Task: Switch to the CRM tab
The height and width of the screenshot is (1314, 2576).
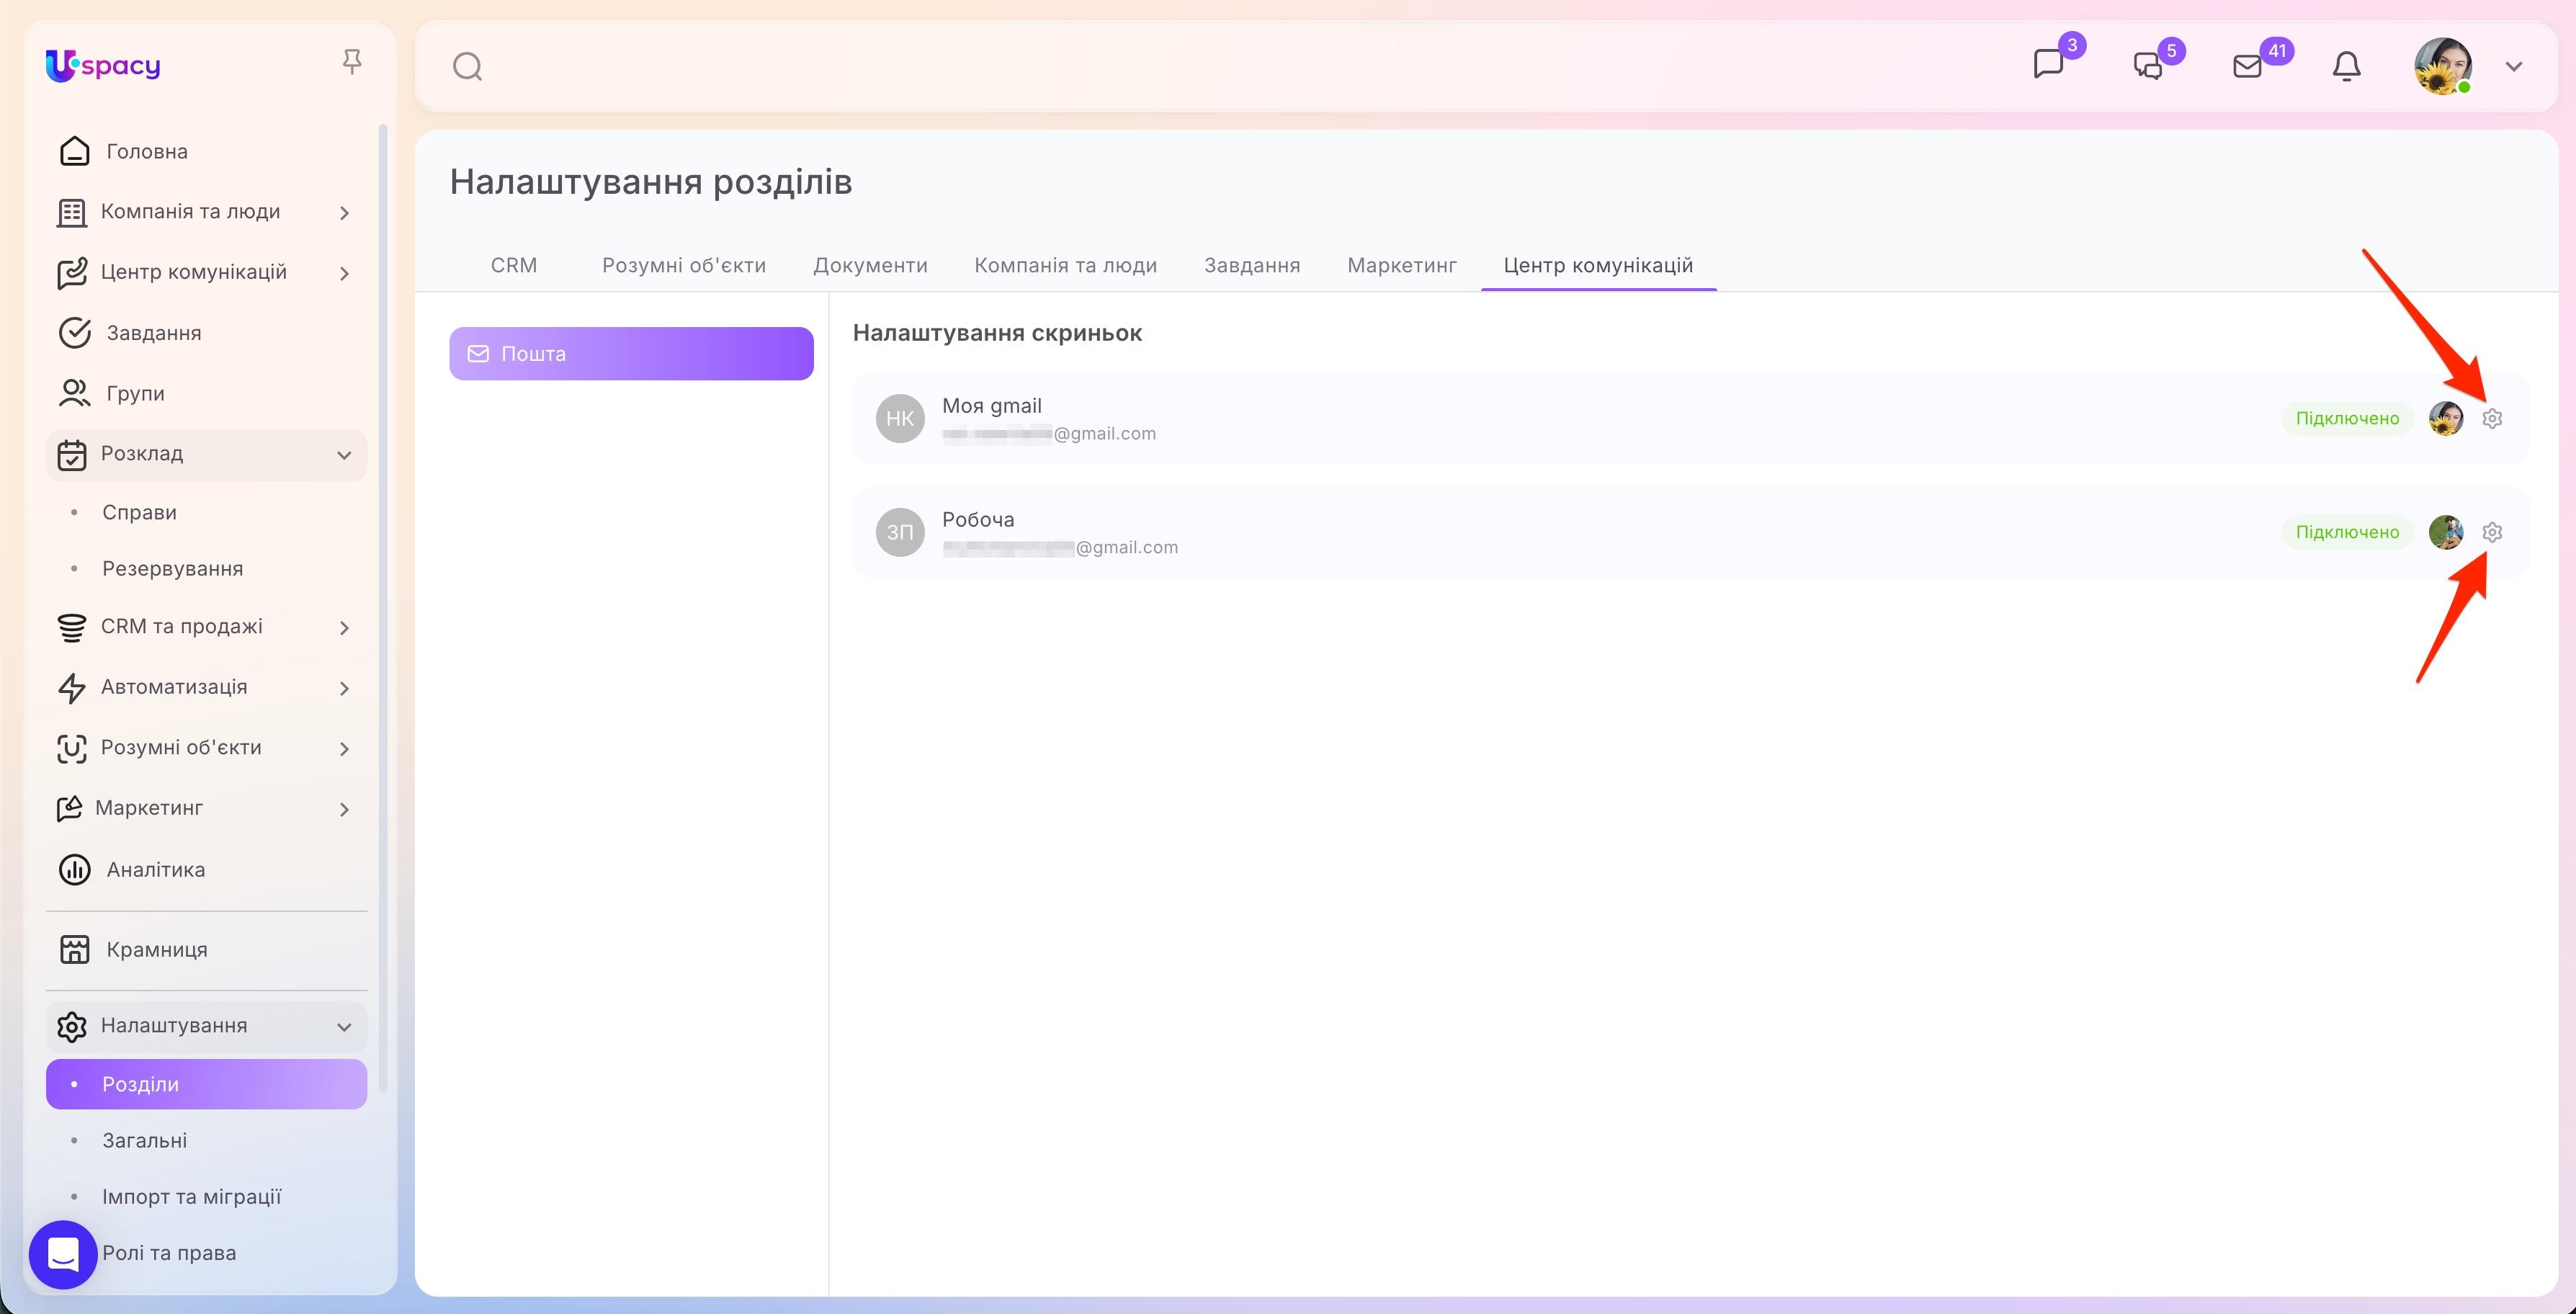Action: pos(514,265)
